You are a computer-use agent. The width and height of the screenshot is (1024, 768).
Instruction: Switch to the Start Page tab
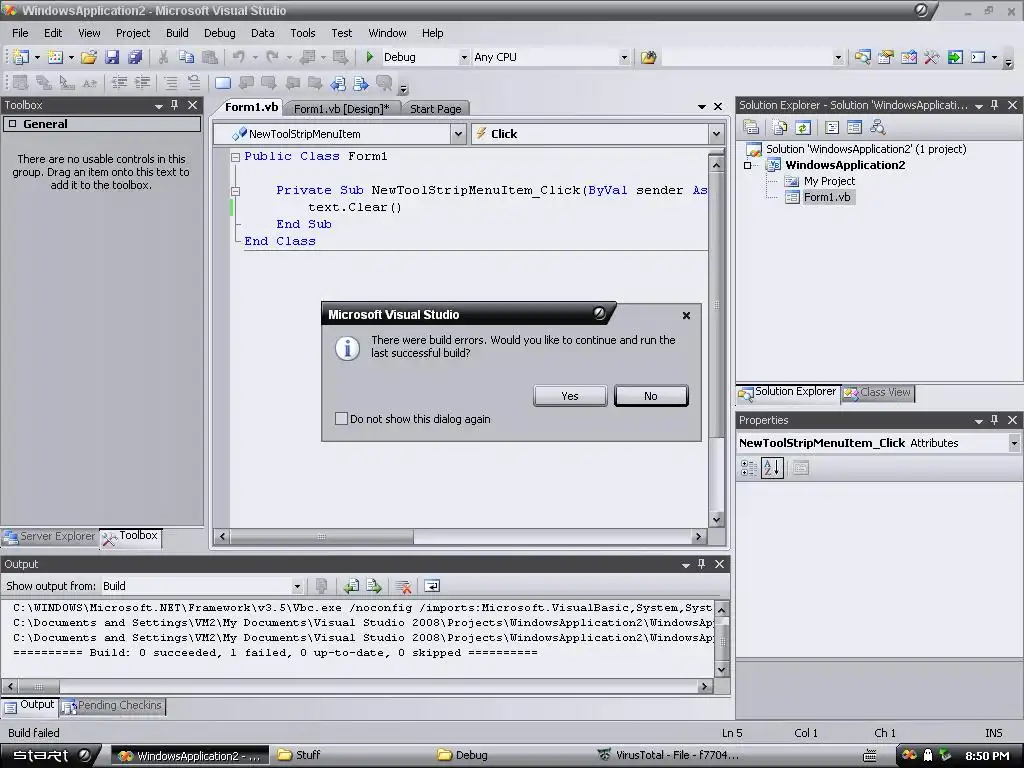(x=435, y=109)
